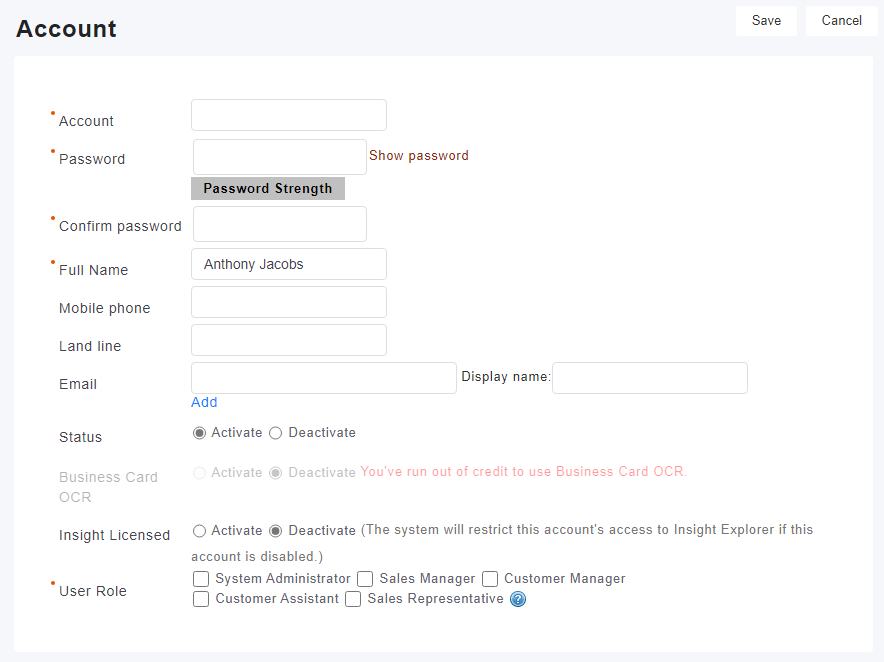This screenshot has width=884, height=662.
Task: Choose Deactivate for Insight Licensed
Action: pyautogui.click(x=276, y=531)
